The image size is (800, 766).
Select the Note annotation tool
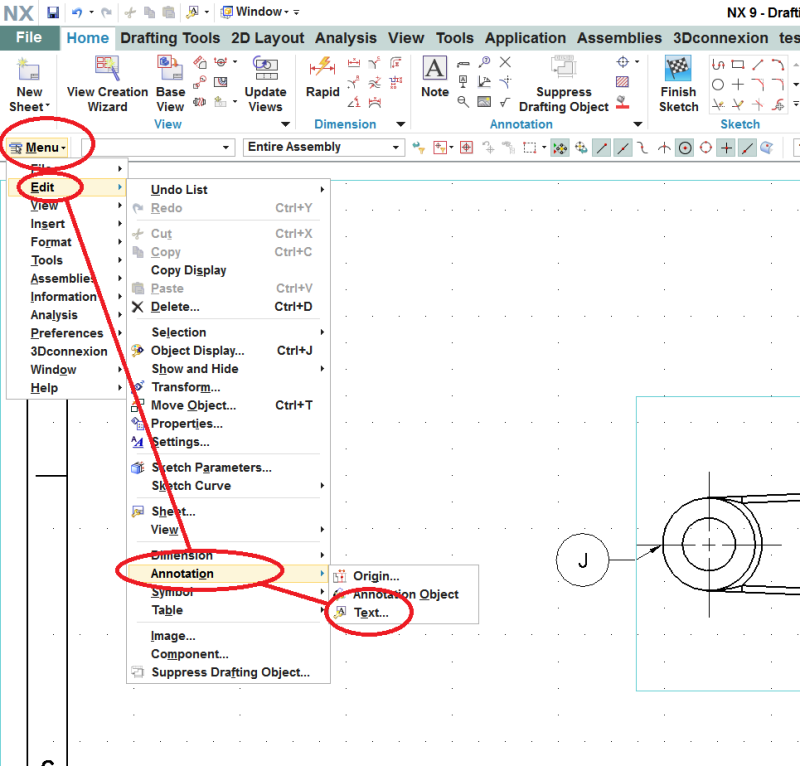tap(435, 78)
